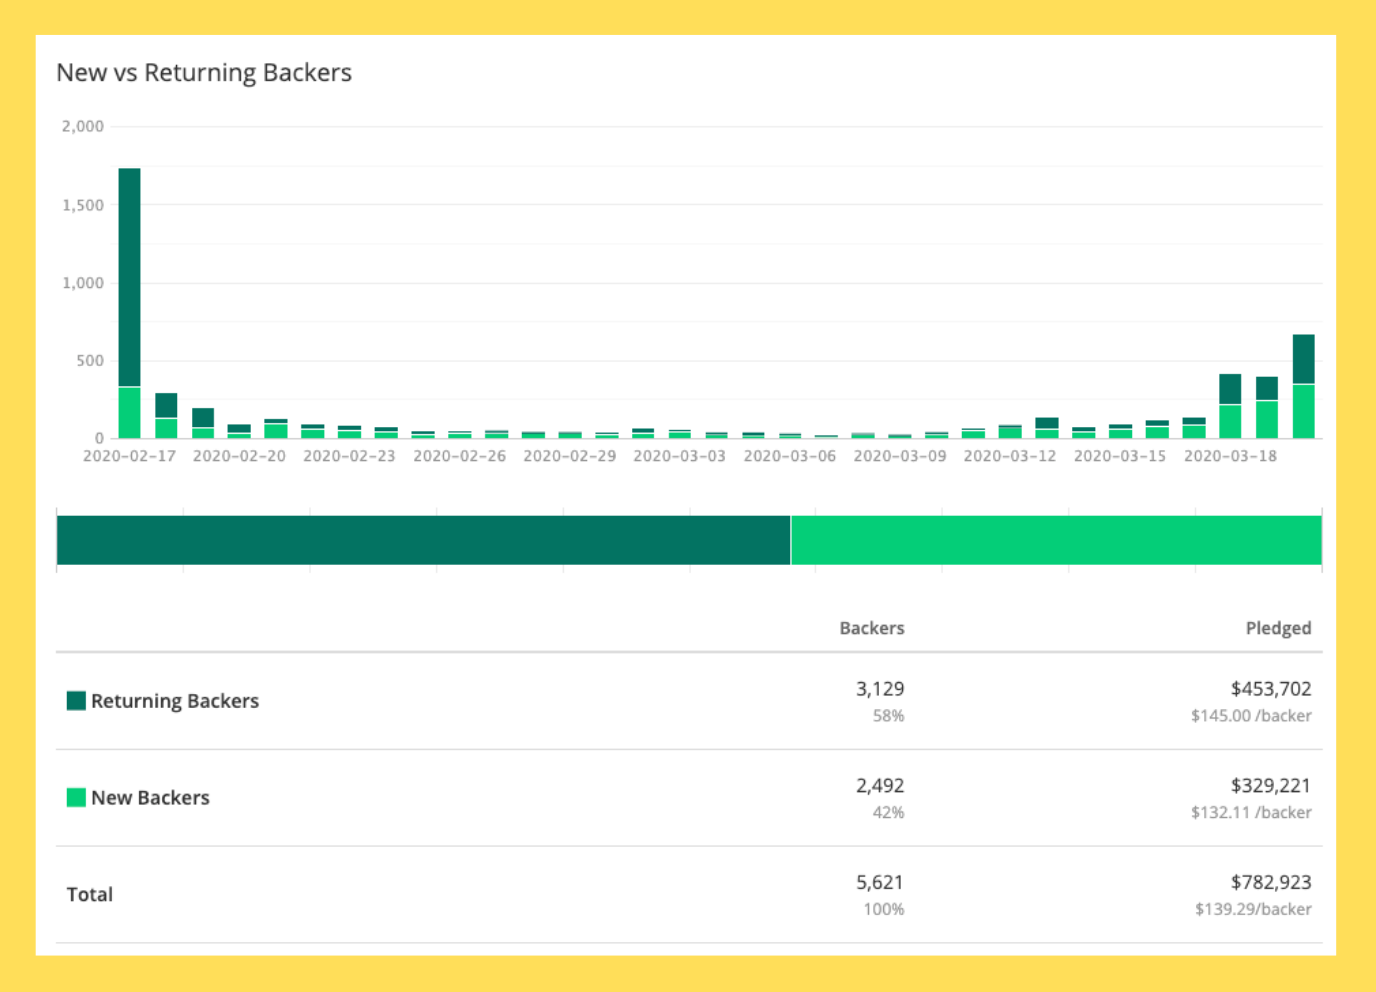Click the 58% returning backers percentage
This screenshot has width=1376, height=992.
[888, 716]
